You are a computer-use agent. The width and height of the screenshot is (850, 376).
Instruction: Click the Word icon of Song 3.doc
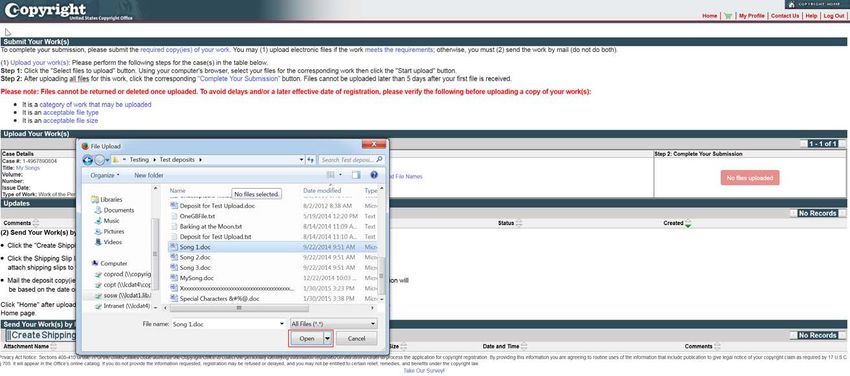(174, 268)
